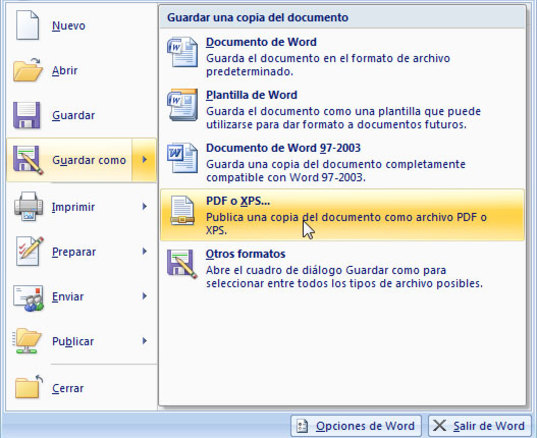537x438 pixels.
Task: Expand the Enviar submenu arrow
Action: click(145, 296)
